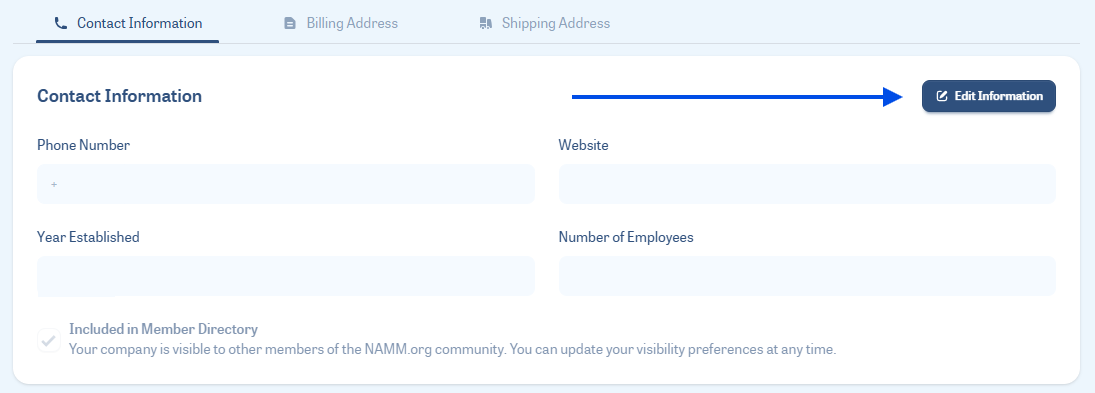
Task: Click the Edit Information button
Action: (x=988, y=96)
